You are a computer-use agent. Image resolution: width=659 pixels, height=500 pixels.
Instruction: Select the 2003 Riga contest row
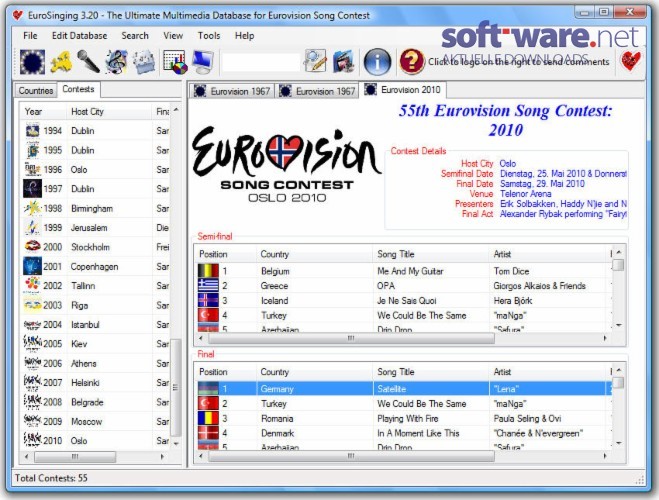coord(96,305)
